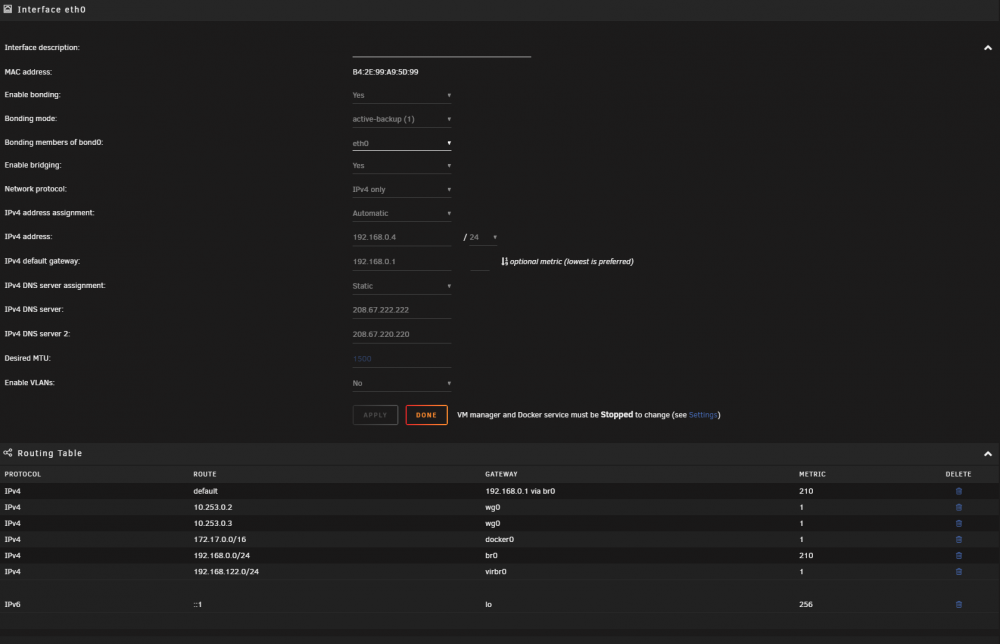
Task: Click the 192.168.122.0/24 route cell
Action: 226,571
